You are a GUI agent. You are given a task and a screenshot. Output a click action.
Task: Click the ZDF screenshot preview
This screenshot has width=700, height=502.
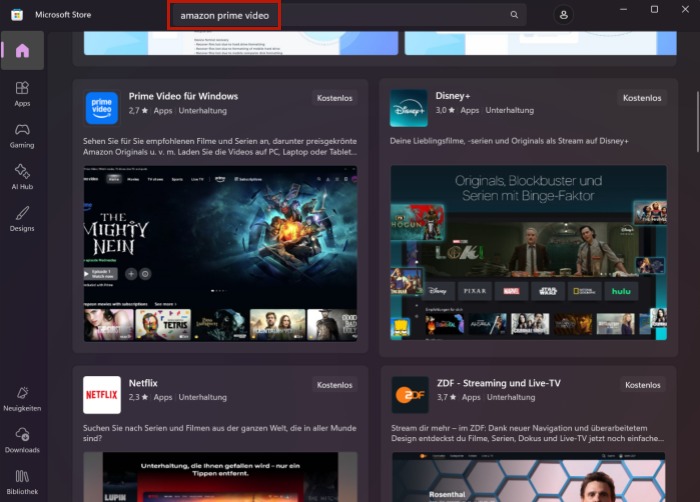529,477
